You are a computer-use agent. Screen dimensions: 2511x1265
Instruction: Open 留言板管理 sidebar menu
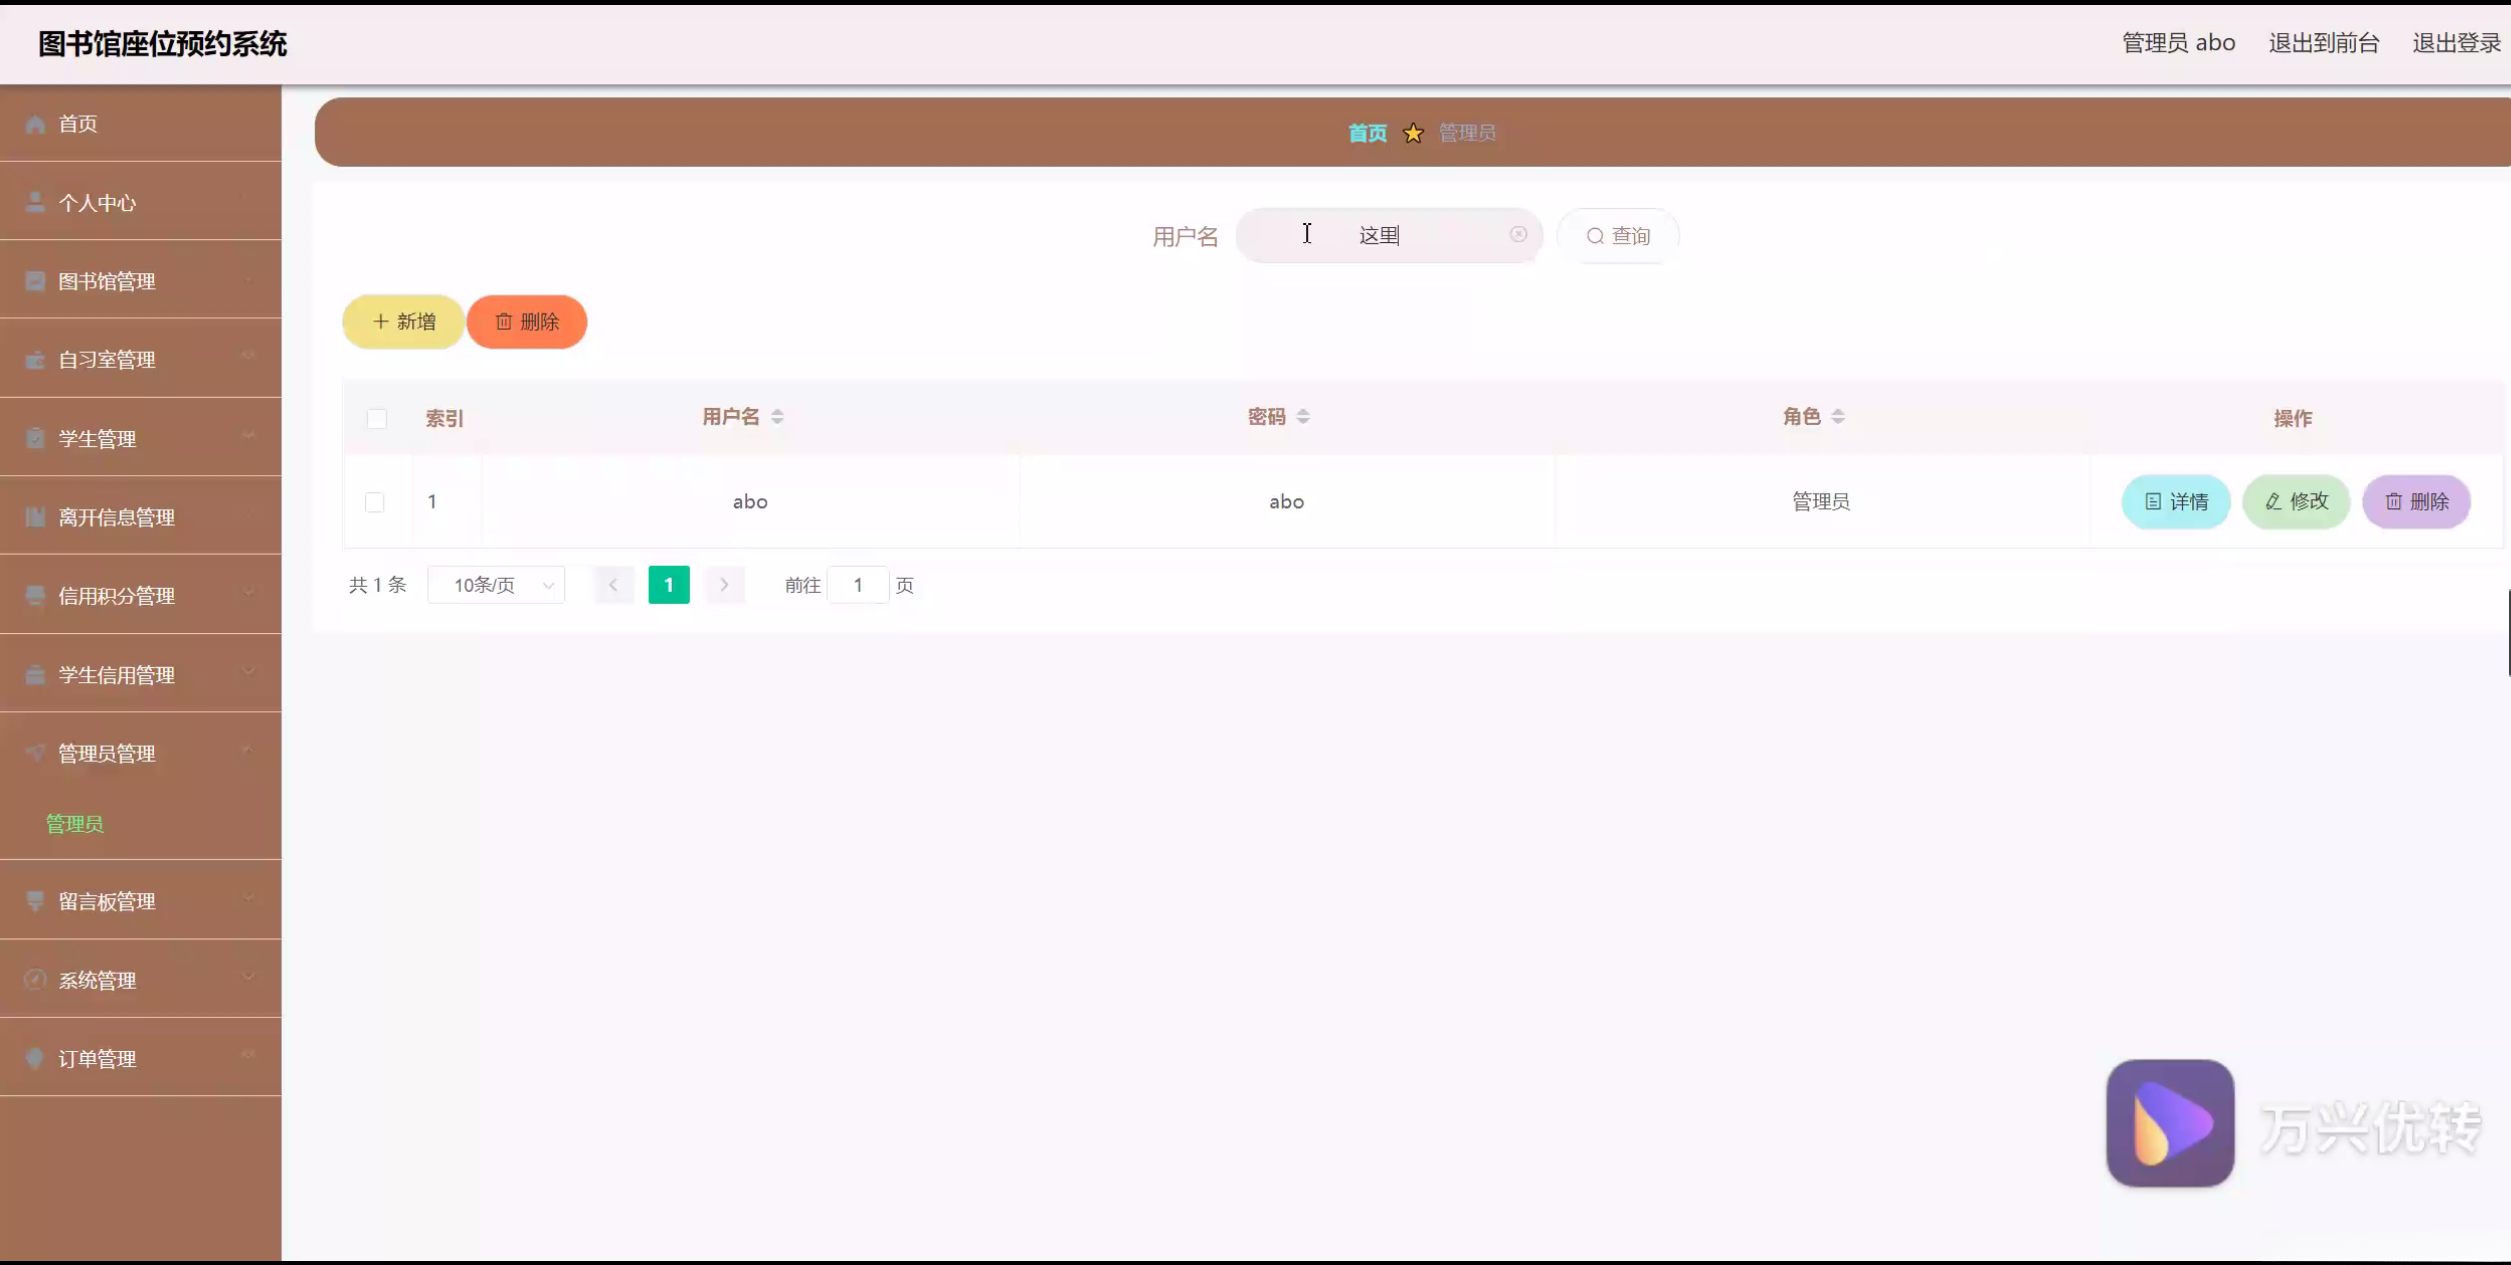point(141,901)
